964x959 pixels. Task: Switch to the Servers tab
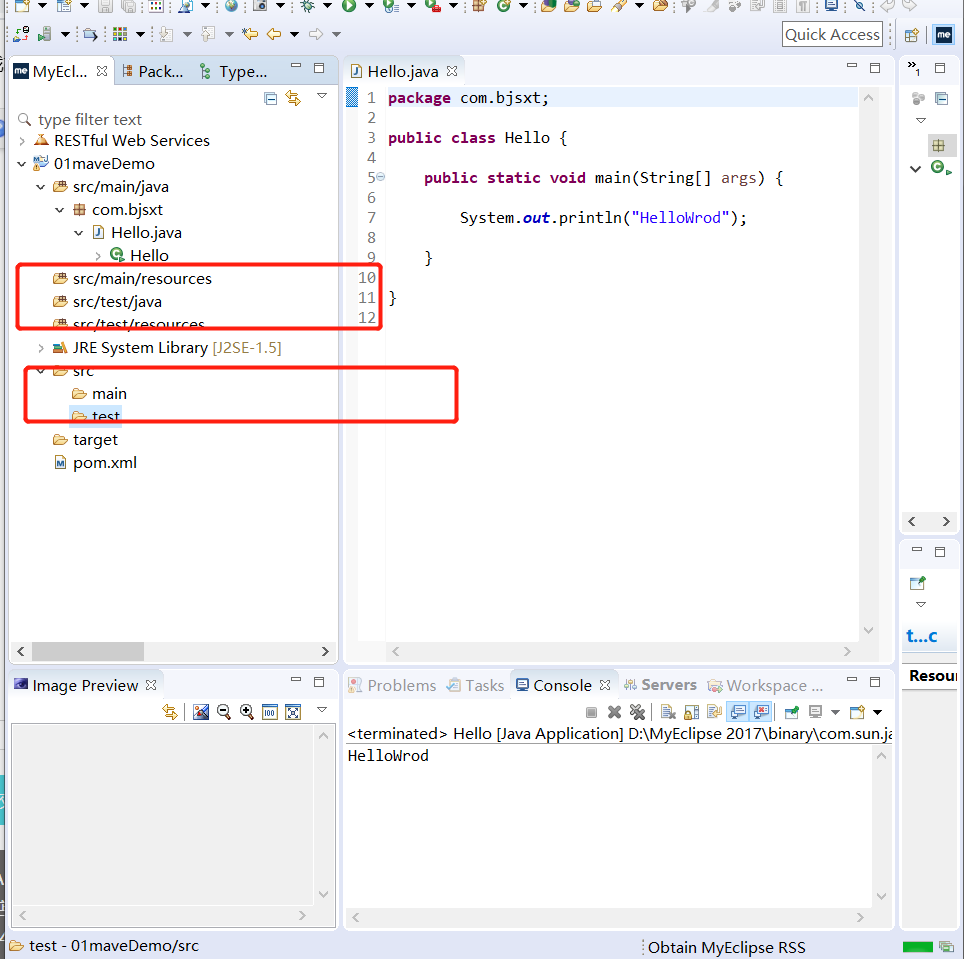tap(660, 685)
